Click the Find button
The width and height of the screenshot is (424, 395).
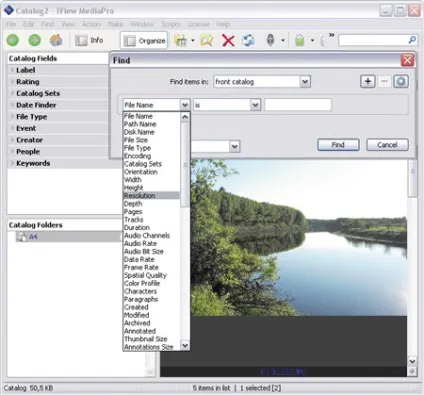tap(338, 145)
